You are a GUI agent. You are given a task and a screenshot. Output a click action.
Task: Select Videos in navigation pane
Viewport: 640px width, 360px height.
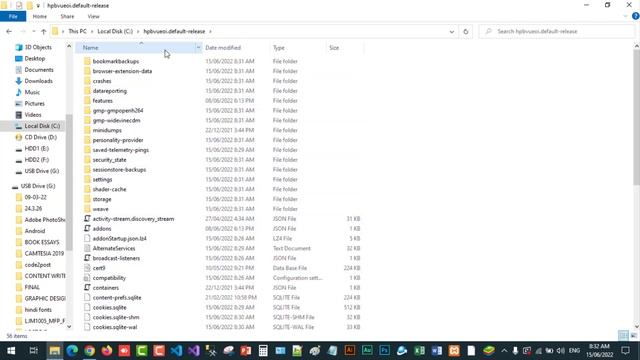click(x=33, y=115)
